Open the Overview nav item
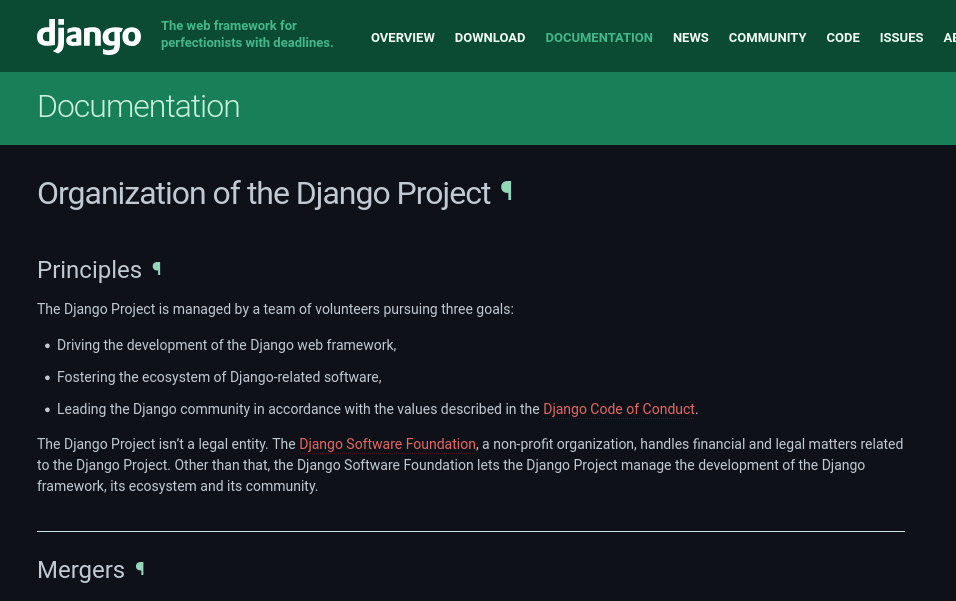Image resolution: width=956 pixels, height=601 pixels. tap(402, 38)
